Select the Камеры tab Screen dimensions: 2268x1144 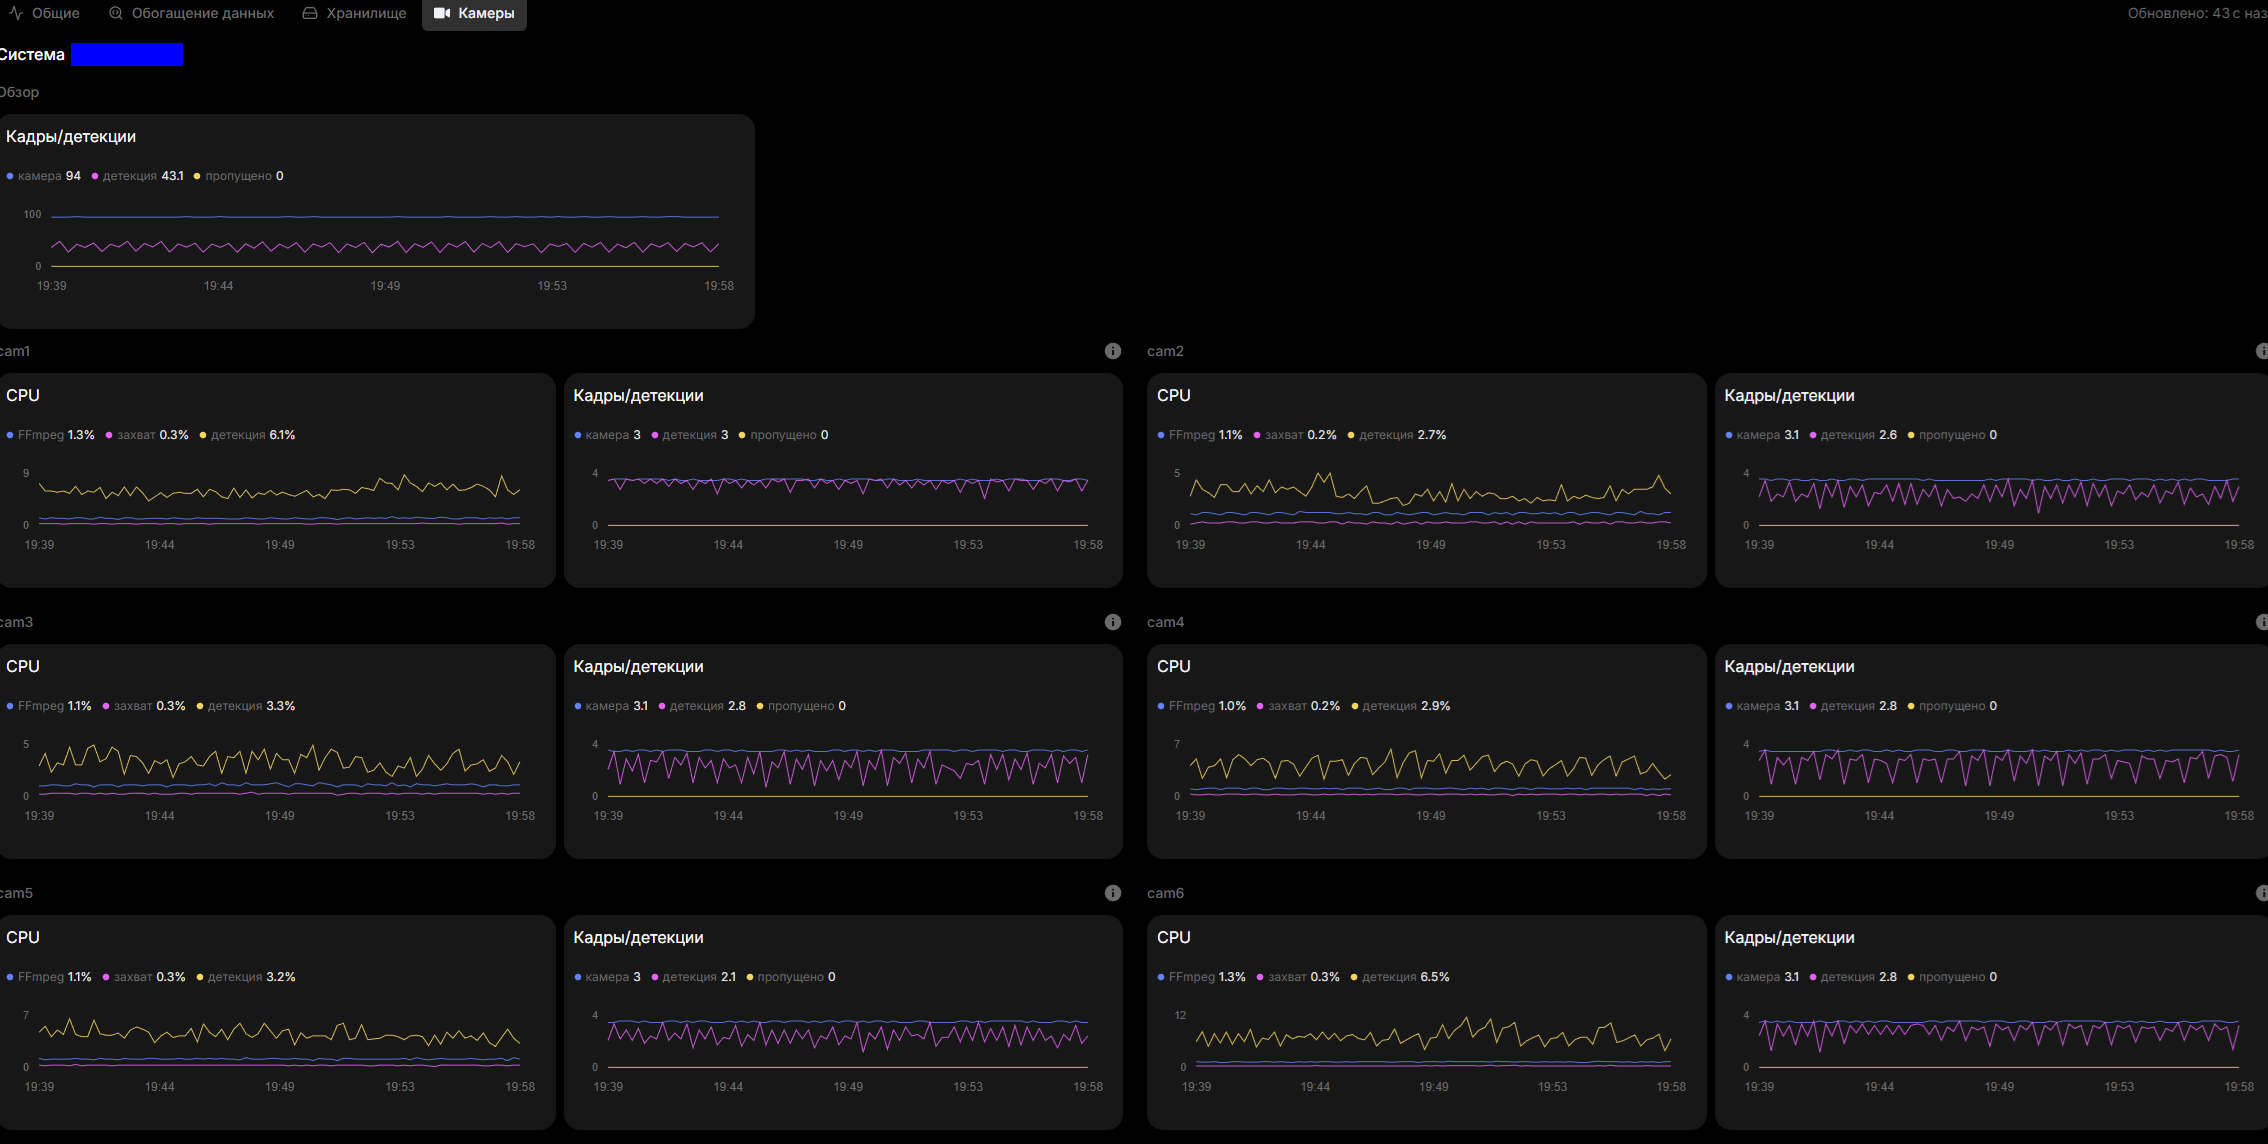[474, 13]
